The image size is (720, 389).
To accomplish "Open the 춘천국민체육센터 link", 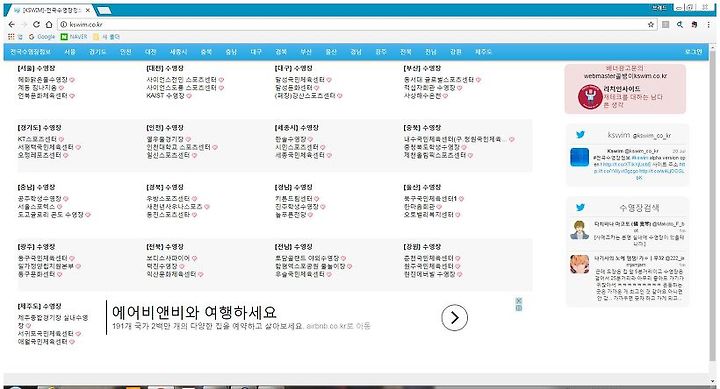I will tap(428, 258).
